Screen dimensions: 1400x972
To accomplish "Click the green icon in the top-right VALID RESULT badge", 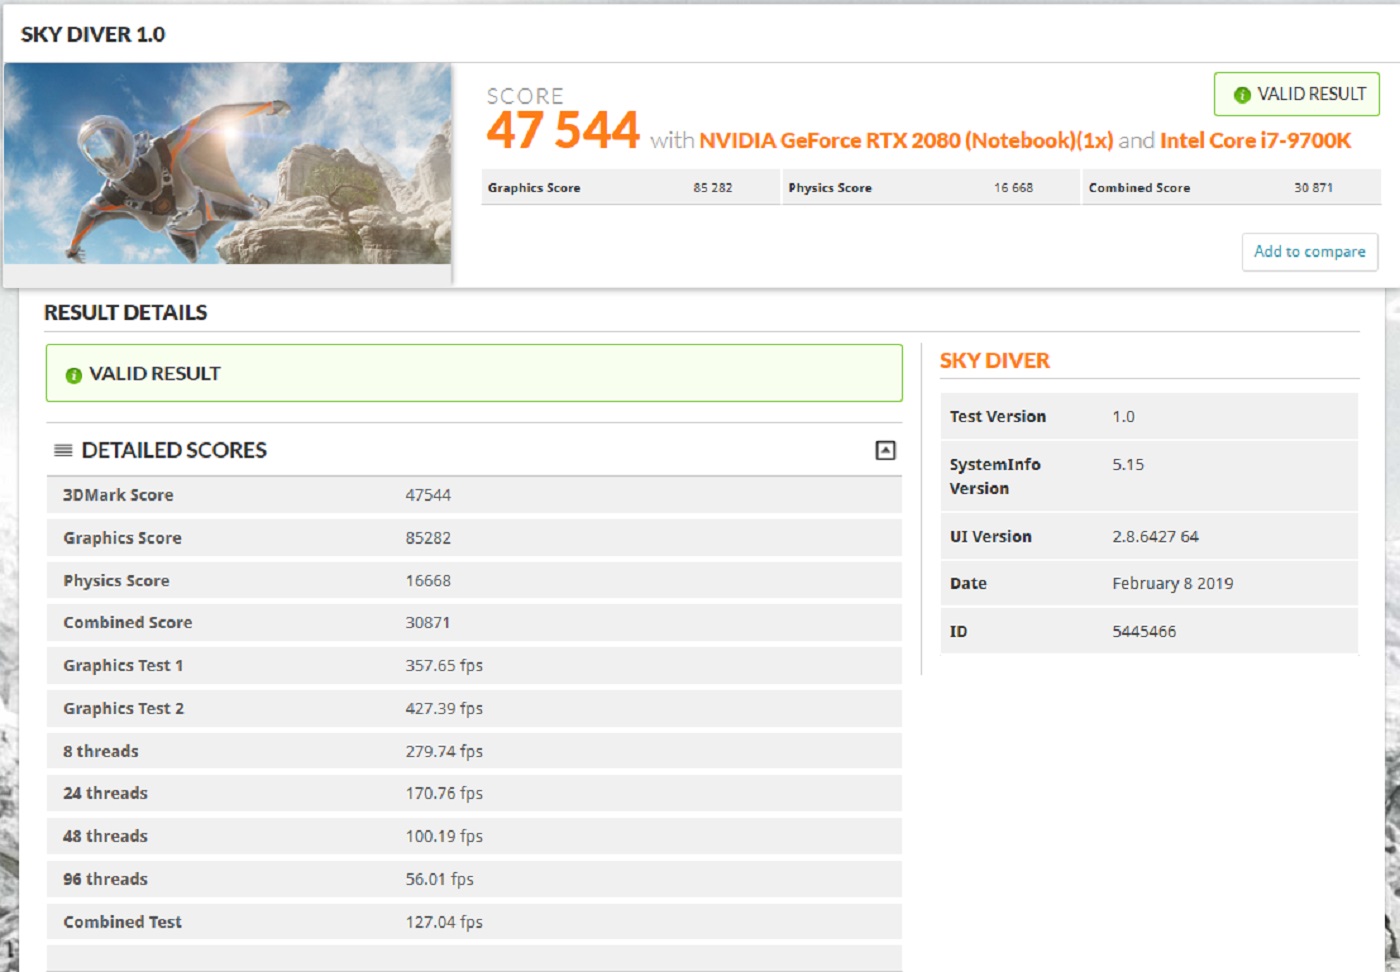I will pyautogui.click(x=1242, y=95).
